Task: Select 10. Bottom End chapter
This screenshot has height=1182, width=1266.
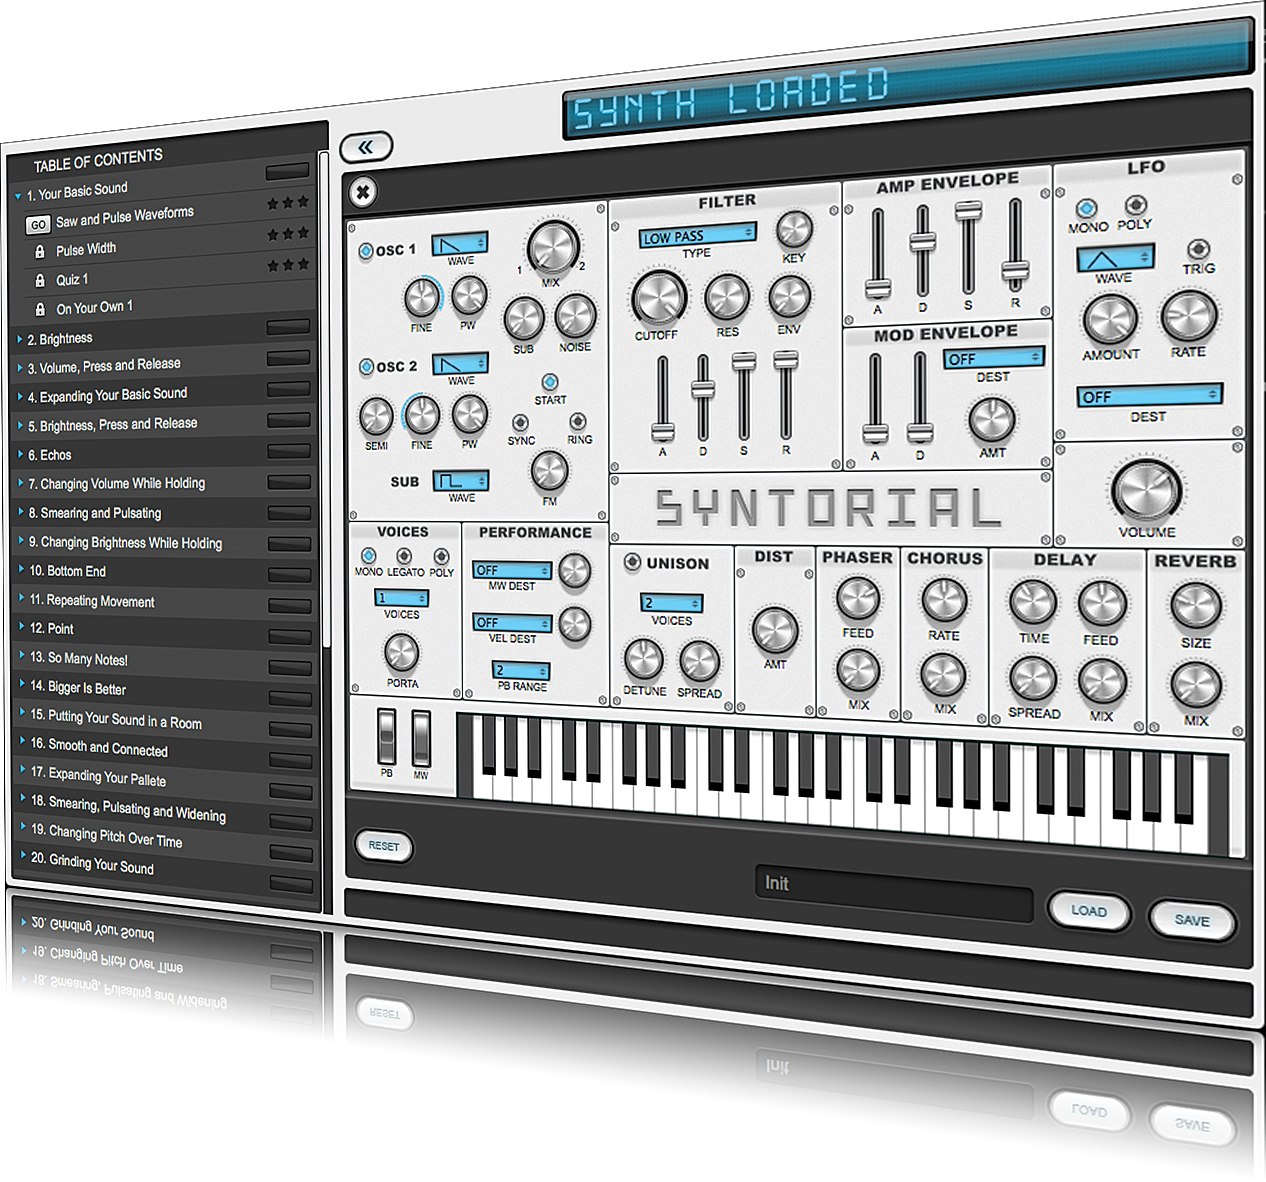Action: click(x=68, y=571)
